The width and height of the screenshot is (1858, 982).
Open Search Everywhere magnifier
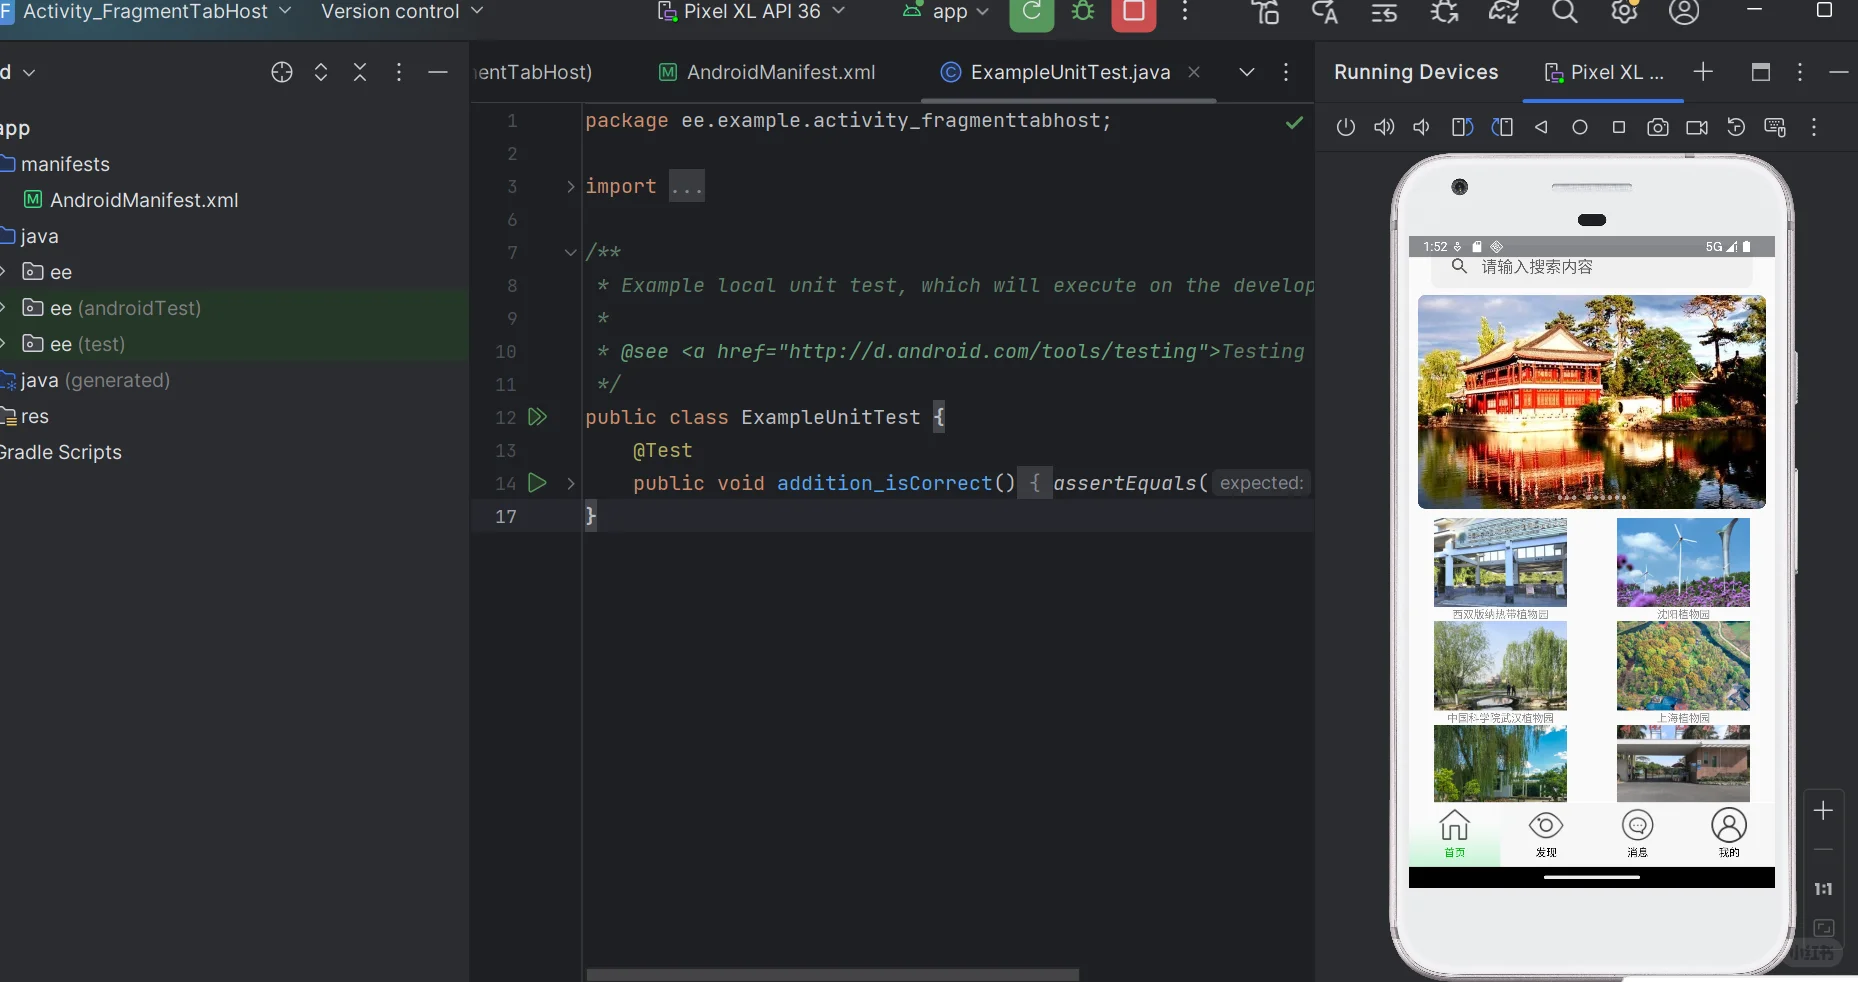coord(1566,14)
